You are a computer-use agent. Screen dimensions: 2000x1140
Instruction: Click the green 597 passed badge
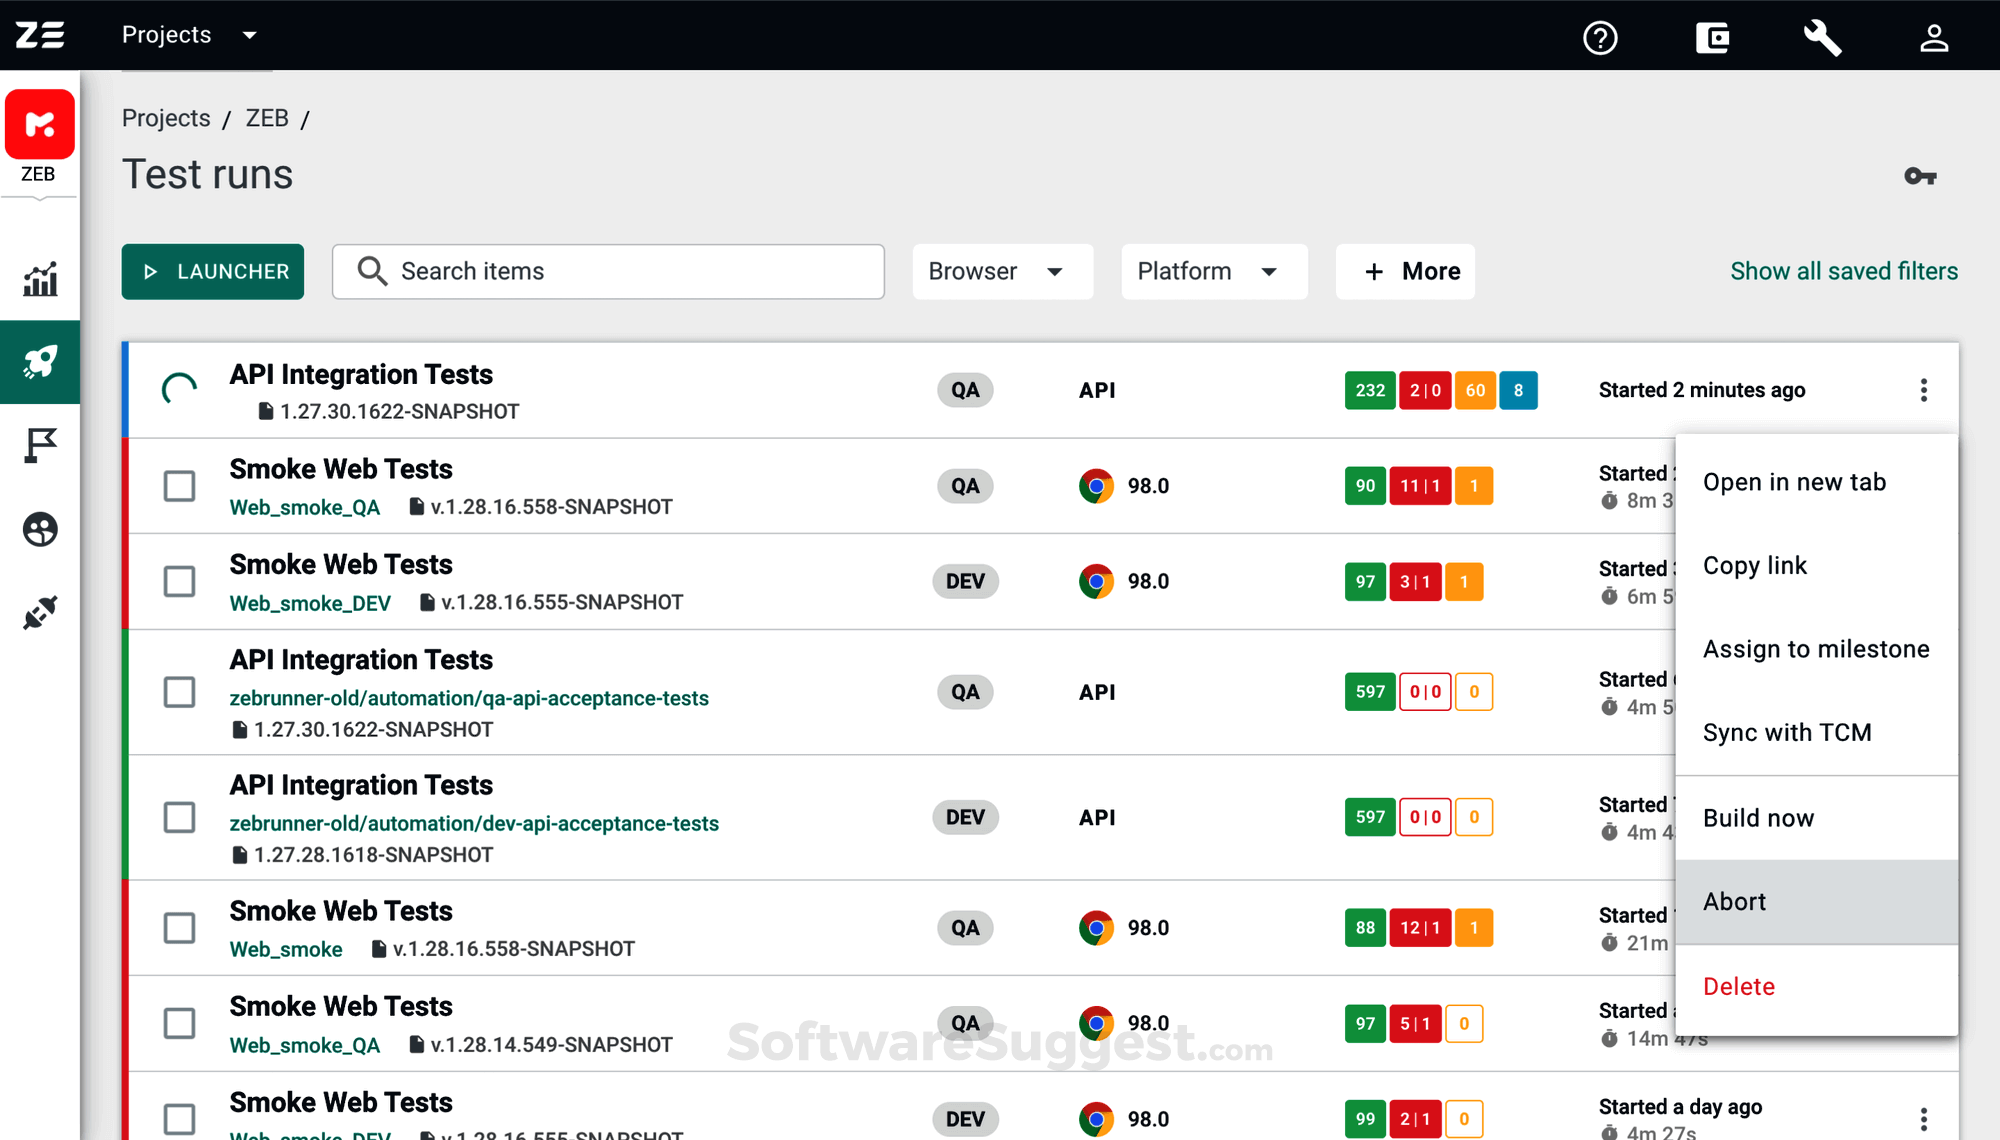coord(1369,691)
